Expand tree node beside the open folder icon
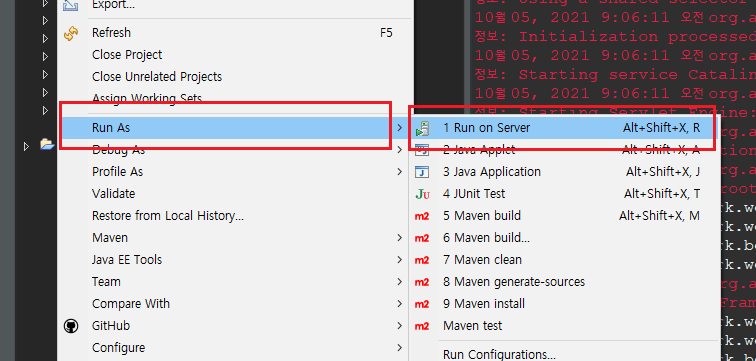This screenshot has width=756, height=361. pos(27,146)
